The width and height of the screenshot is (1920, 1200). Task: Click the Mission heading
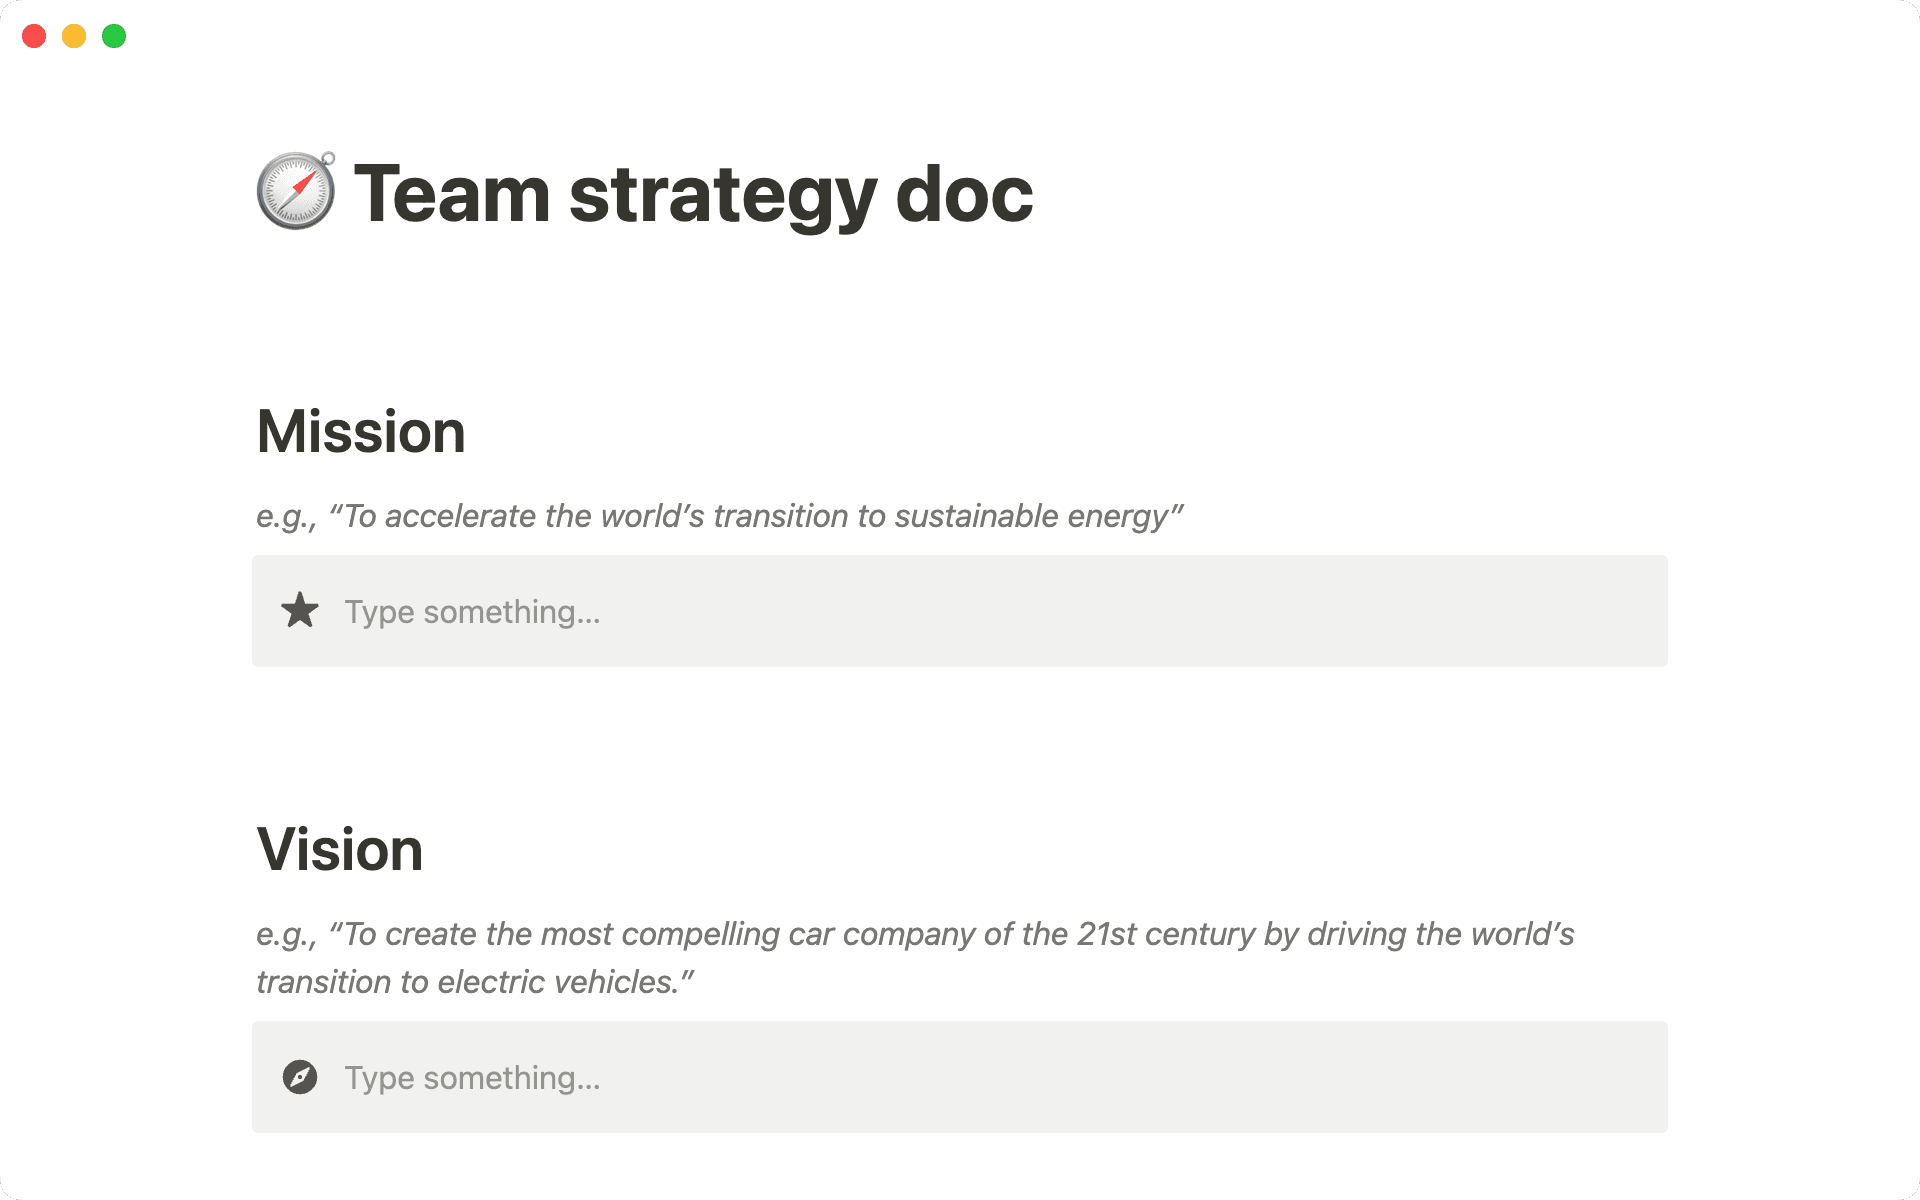pos(360,431)
